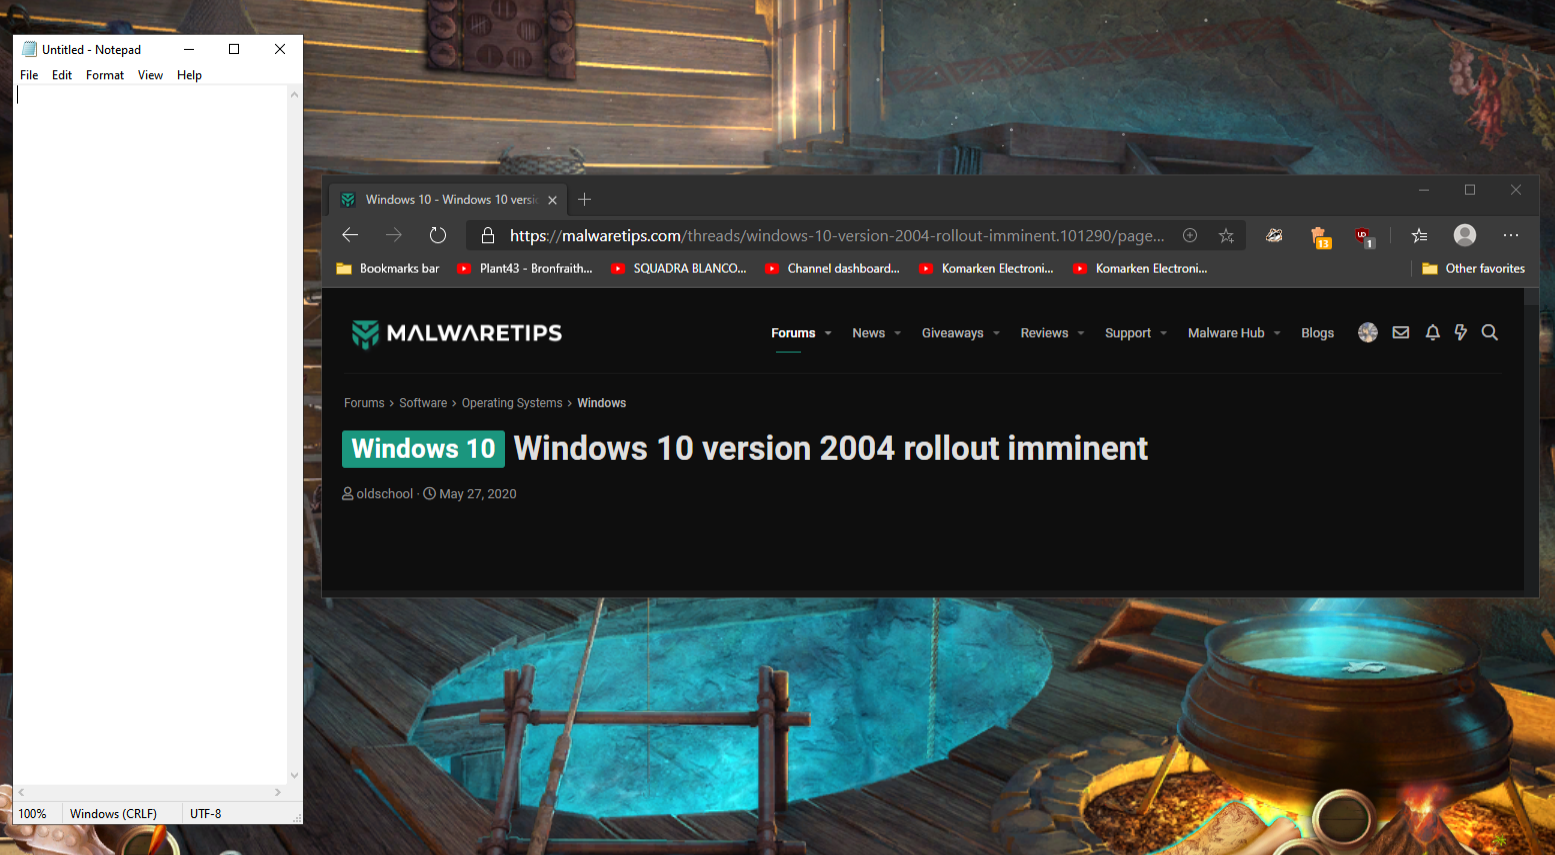Open the Other favorites folder
1555x855 pixels.
pyautogui.click(x=1474, y=268)
